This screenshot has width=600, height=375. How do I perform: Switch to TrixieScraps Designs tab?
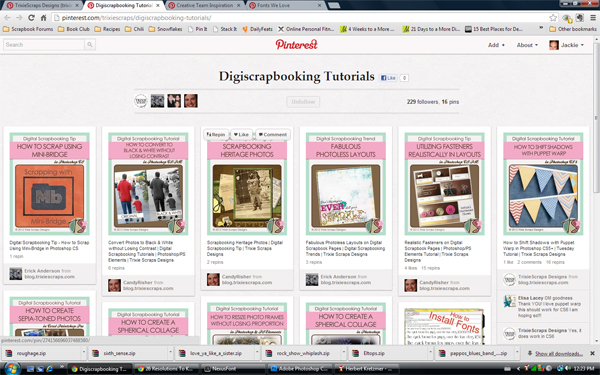43,5
